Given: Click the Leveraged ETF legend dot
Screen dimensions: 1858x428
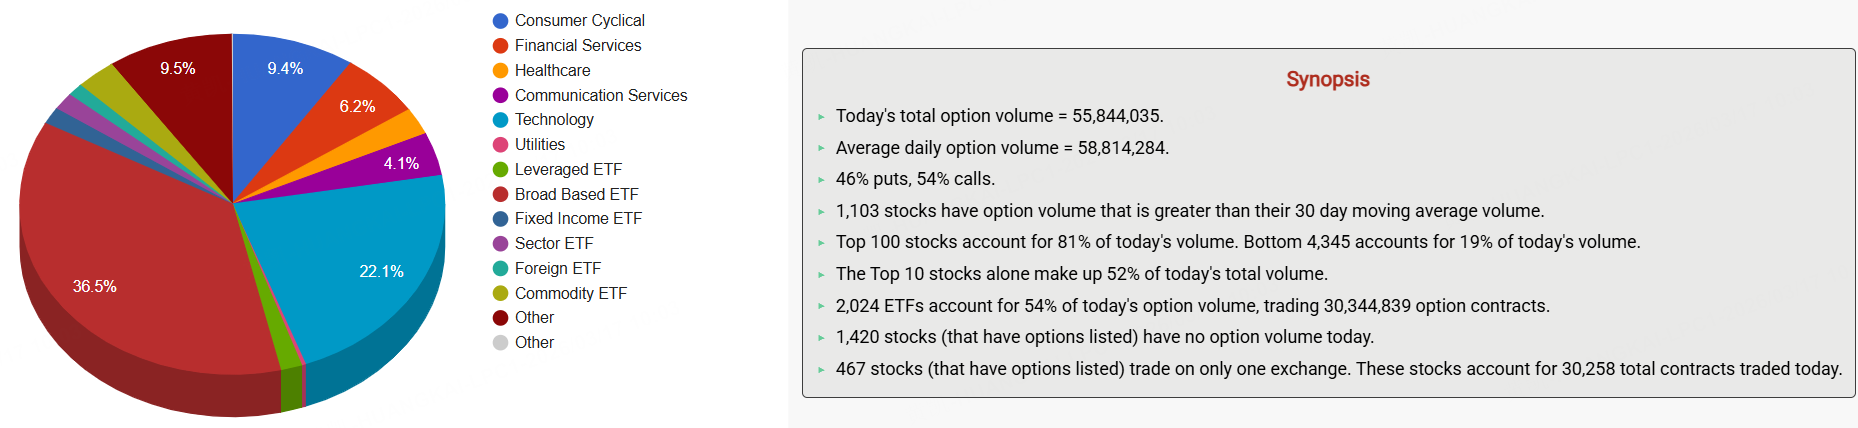Looking at the screenshot, I should tap(500, 169).
